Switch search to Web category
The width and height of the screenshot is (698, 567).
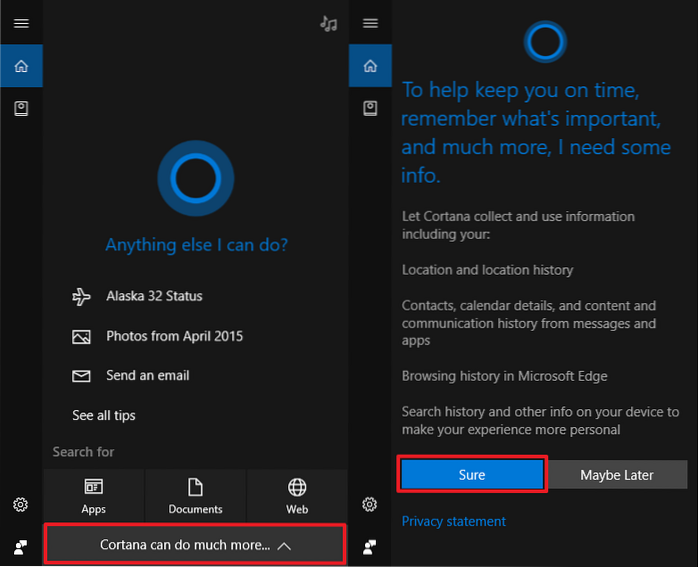point(297,495)
